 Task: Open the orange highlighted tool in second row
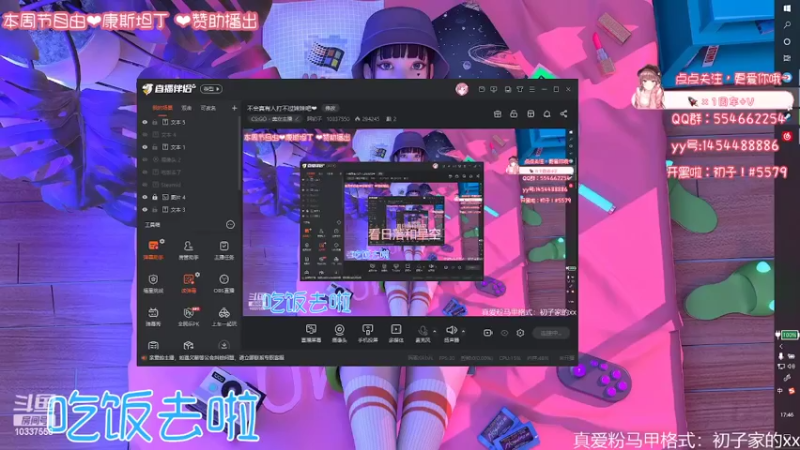coord(188,283)
